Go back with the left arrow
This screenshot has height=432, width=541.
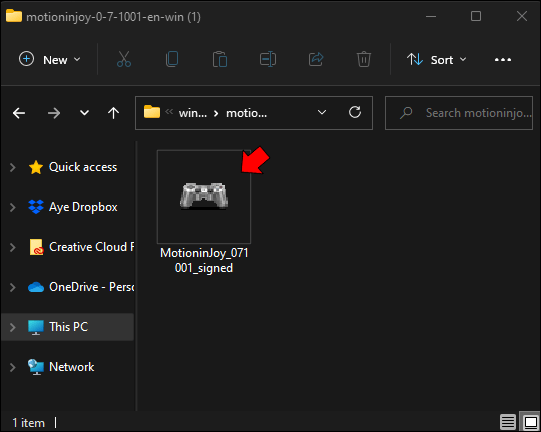click(19, 113)
